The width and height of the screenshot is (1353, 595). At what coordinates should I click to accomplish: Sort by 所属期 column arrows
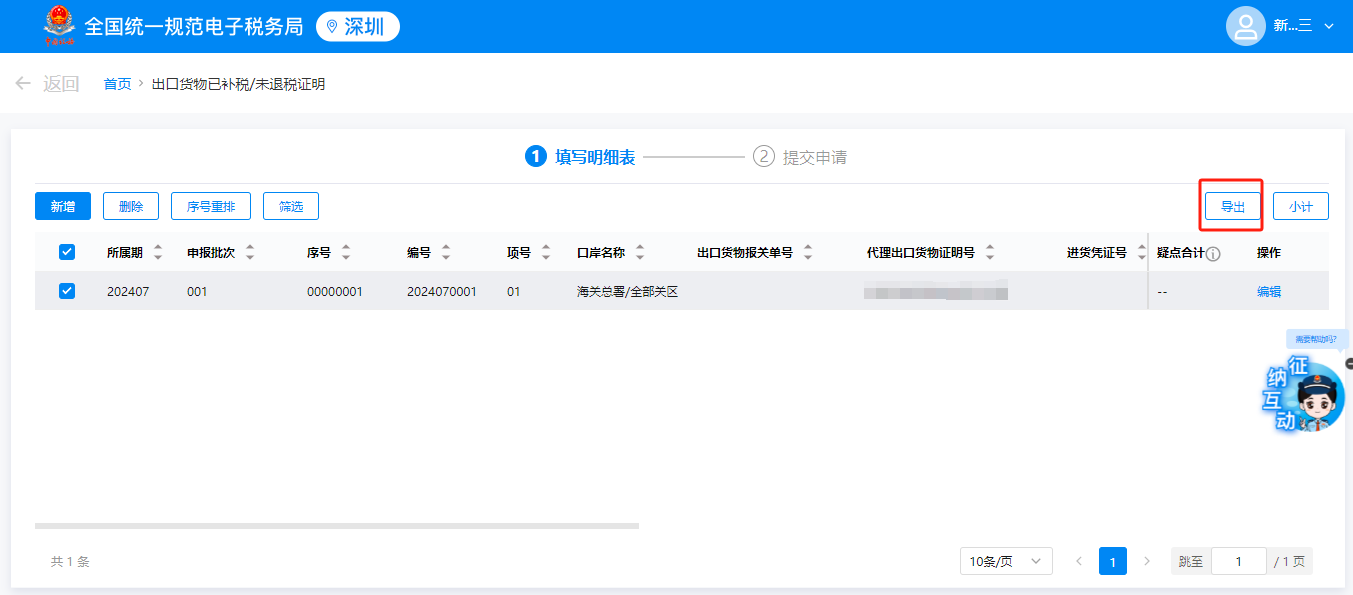(x=158, y=252)
